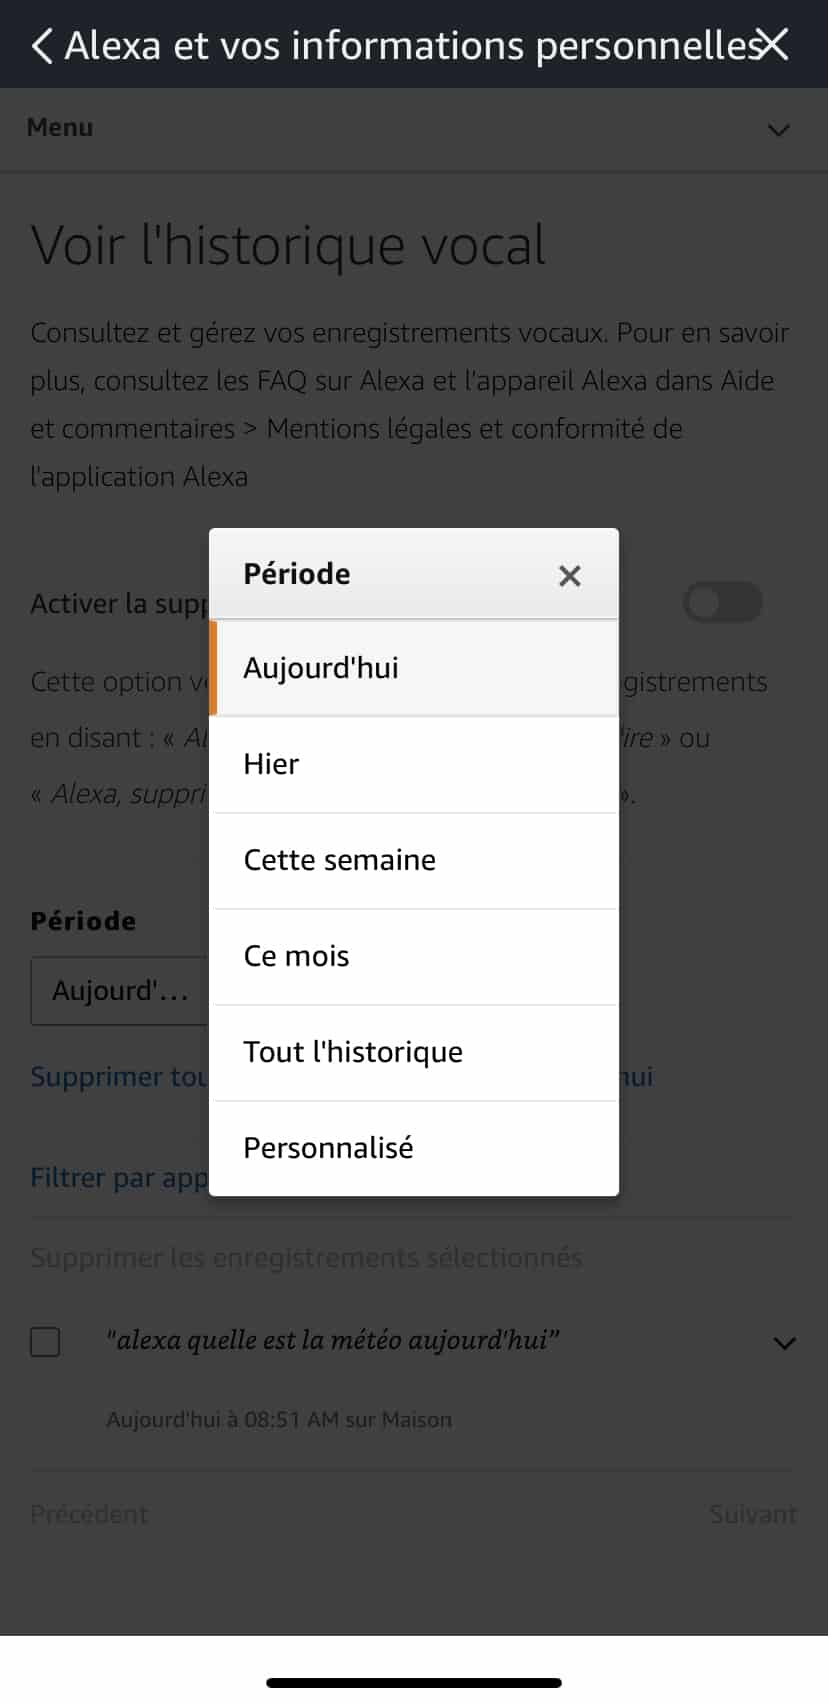Toggle the voice deletion switch
The image size is (828, 1704).
[x=722, y=602]
